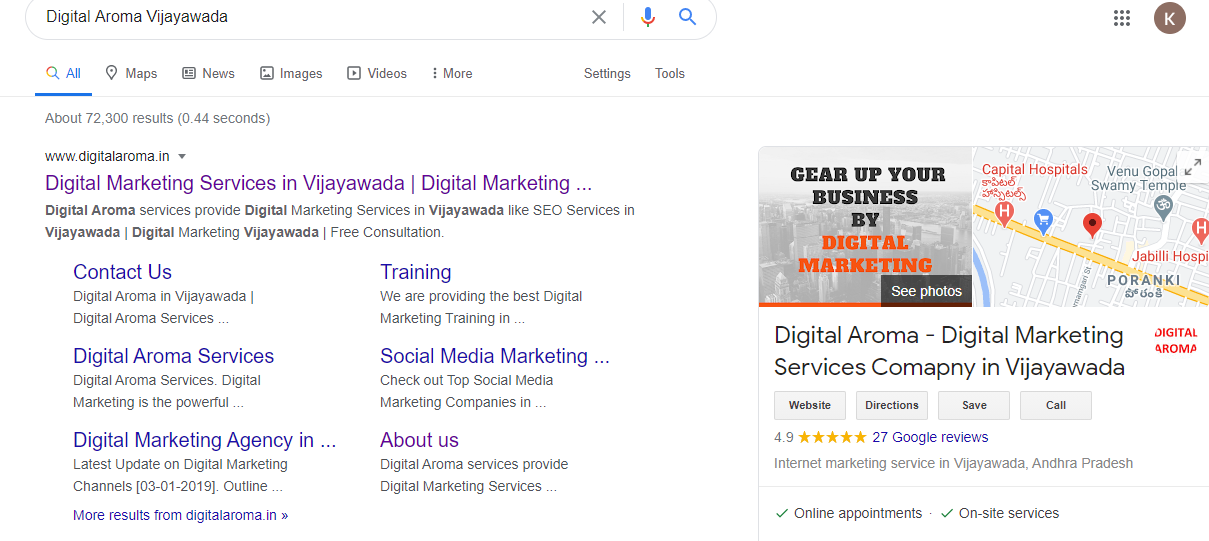This screenshot has height=541, width=1209.
Task: Open the Digital Aroma logo image
Action: coord(1176,341)
